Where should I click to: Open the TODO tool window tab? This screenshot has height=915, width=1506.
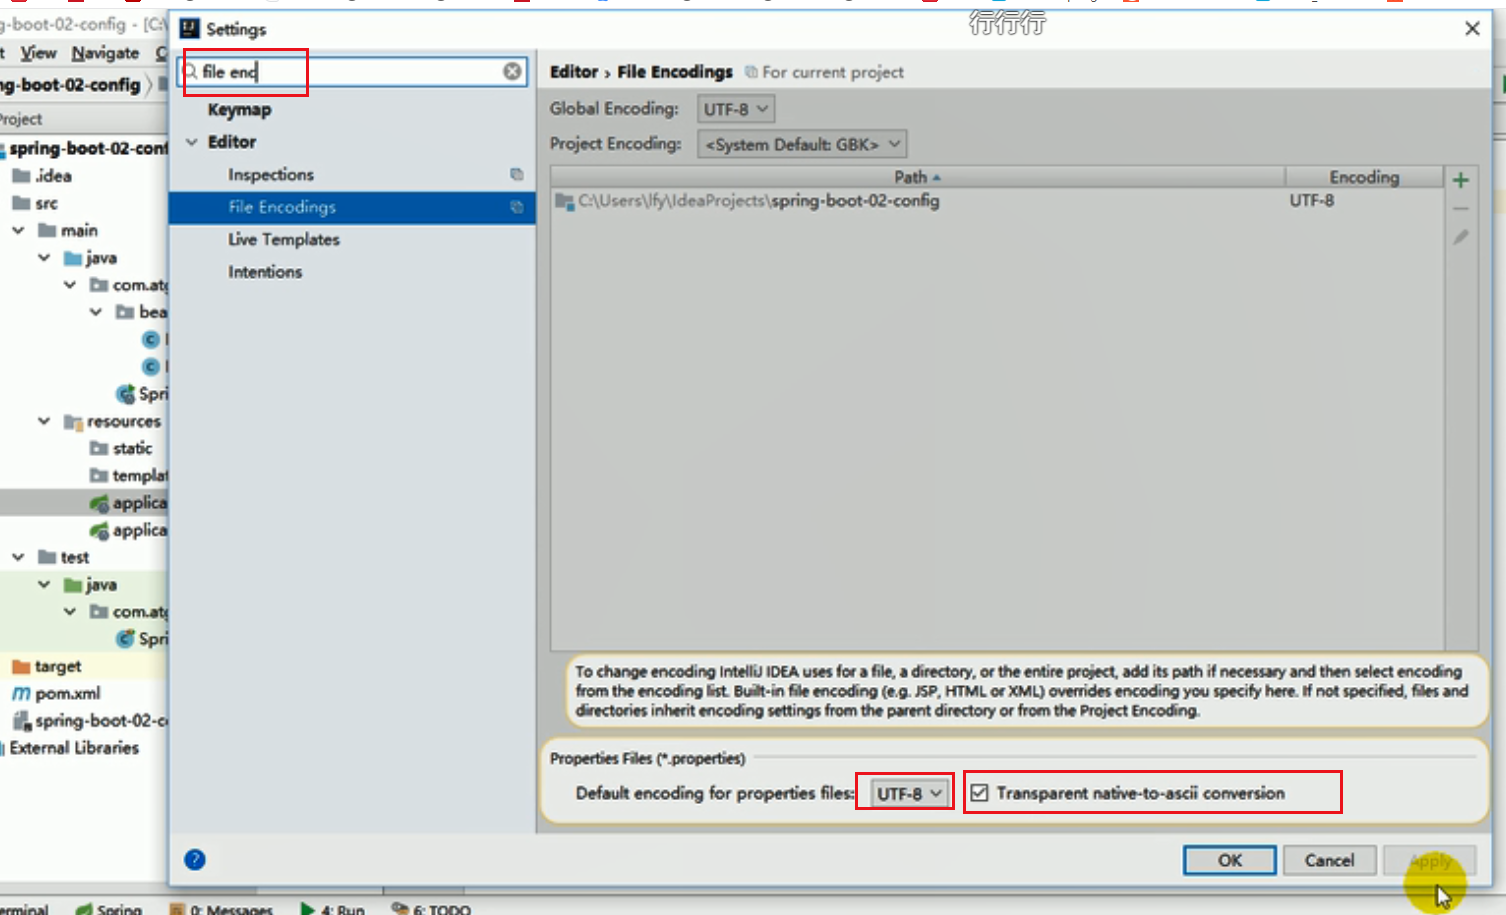pos(431,909)
